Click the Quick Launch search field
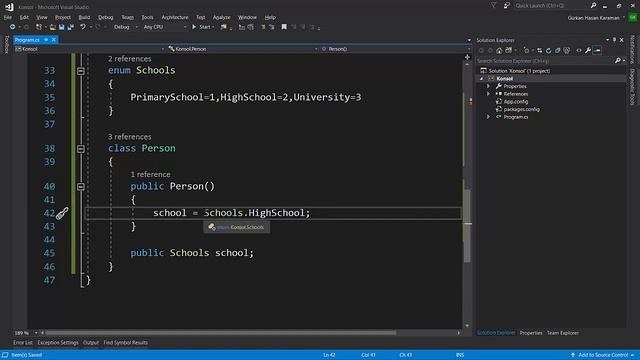 click(551, 6)
